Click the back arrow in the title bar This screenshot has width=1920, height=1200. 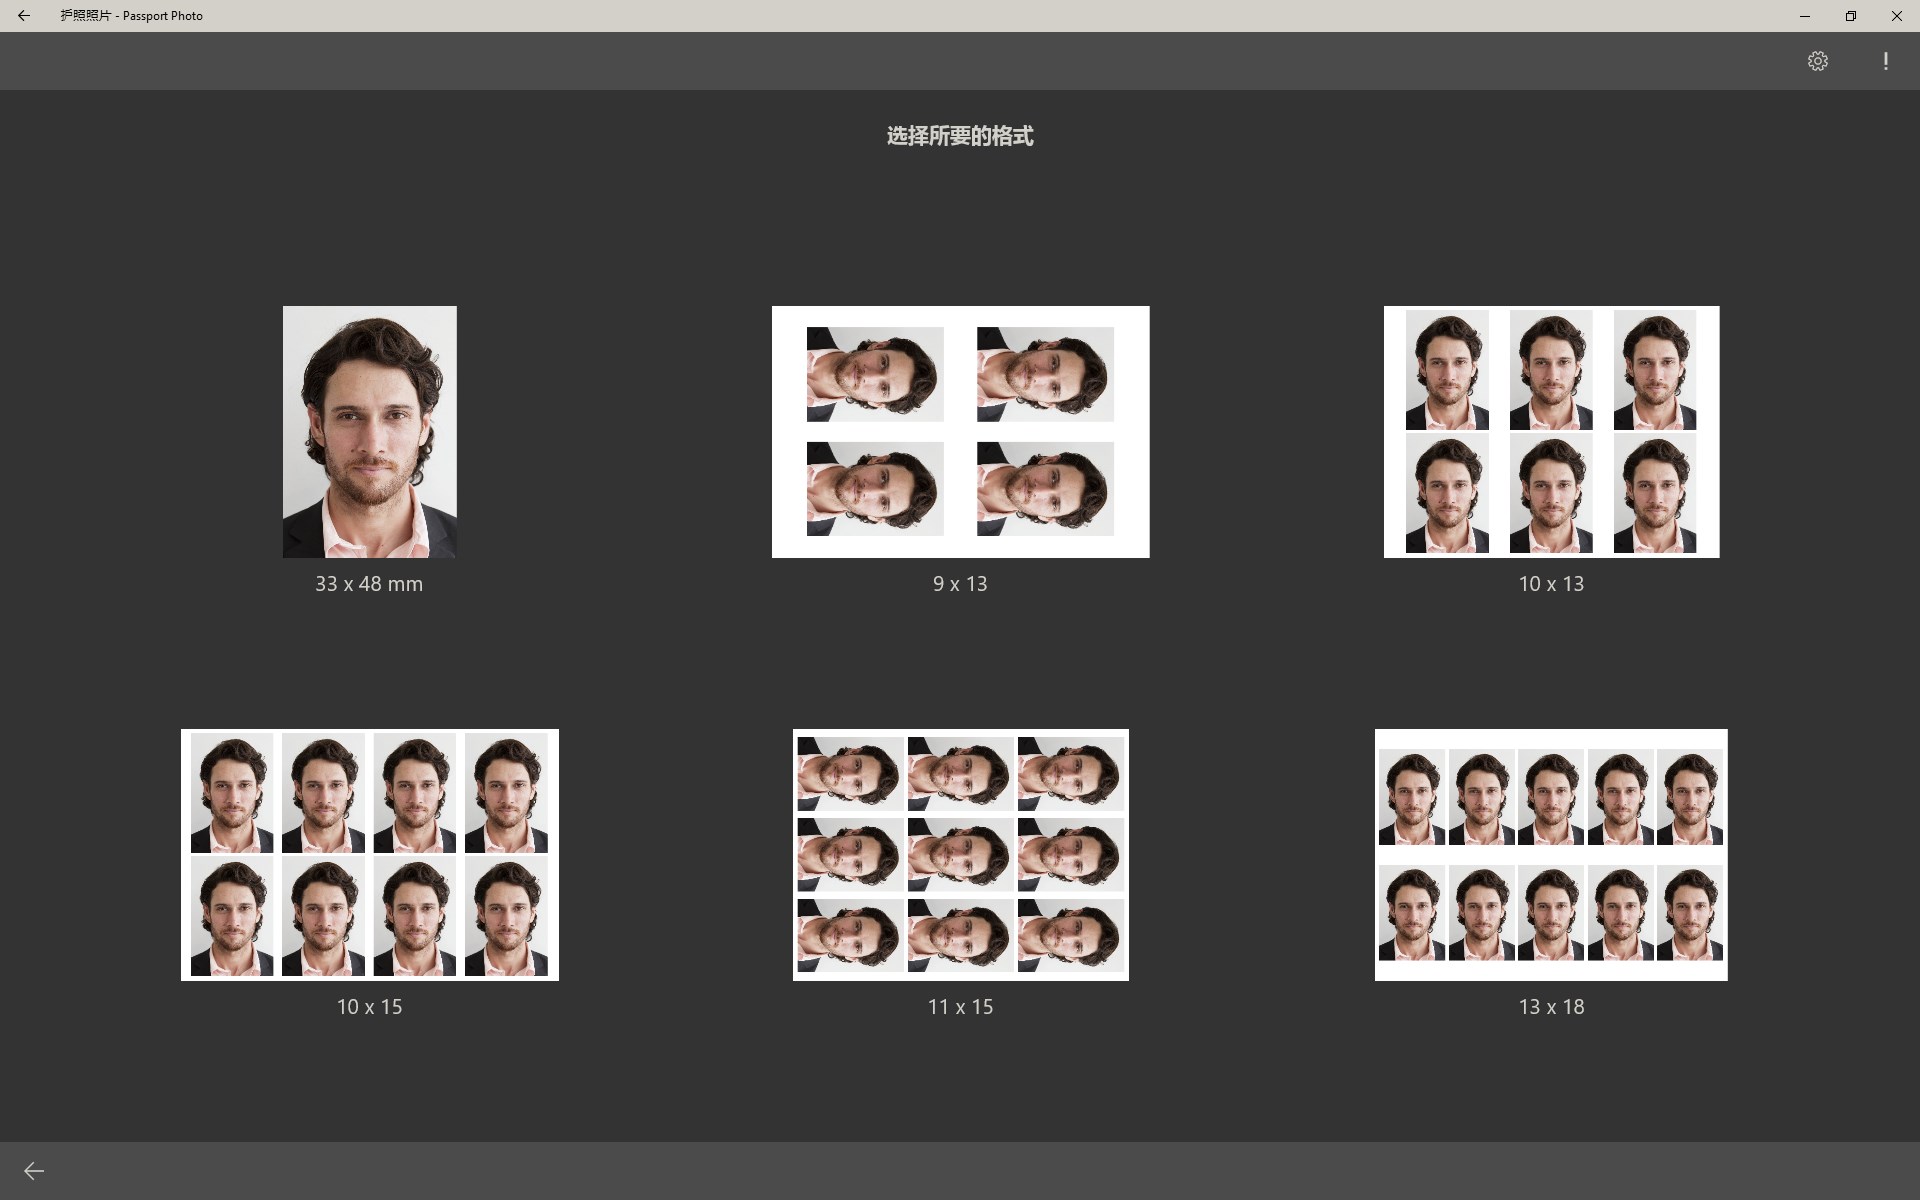[x=23, y=16]
